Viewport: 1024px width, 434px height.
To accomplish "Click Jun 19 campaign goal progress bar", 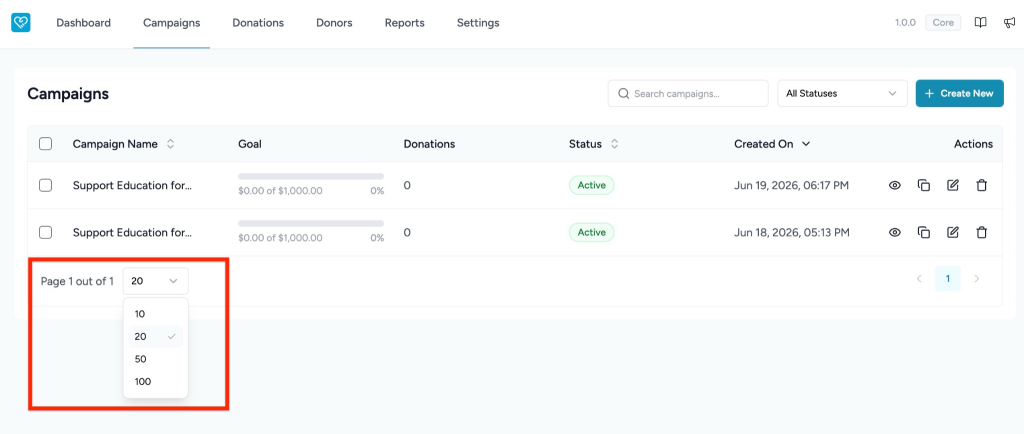I will [x=311, y=176].
